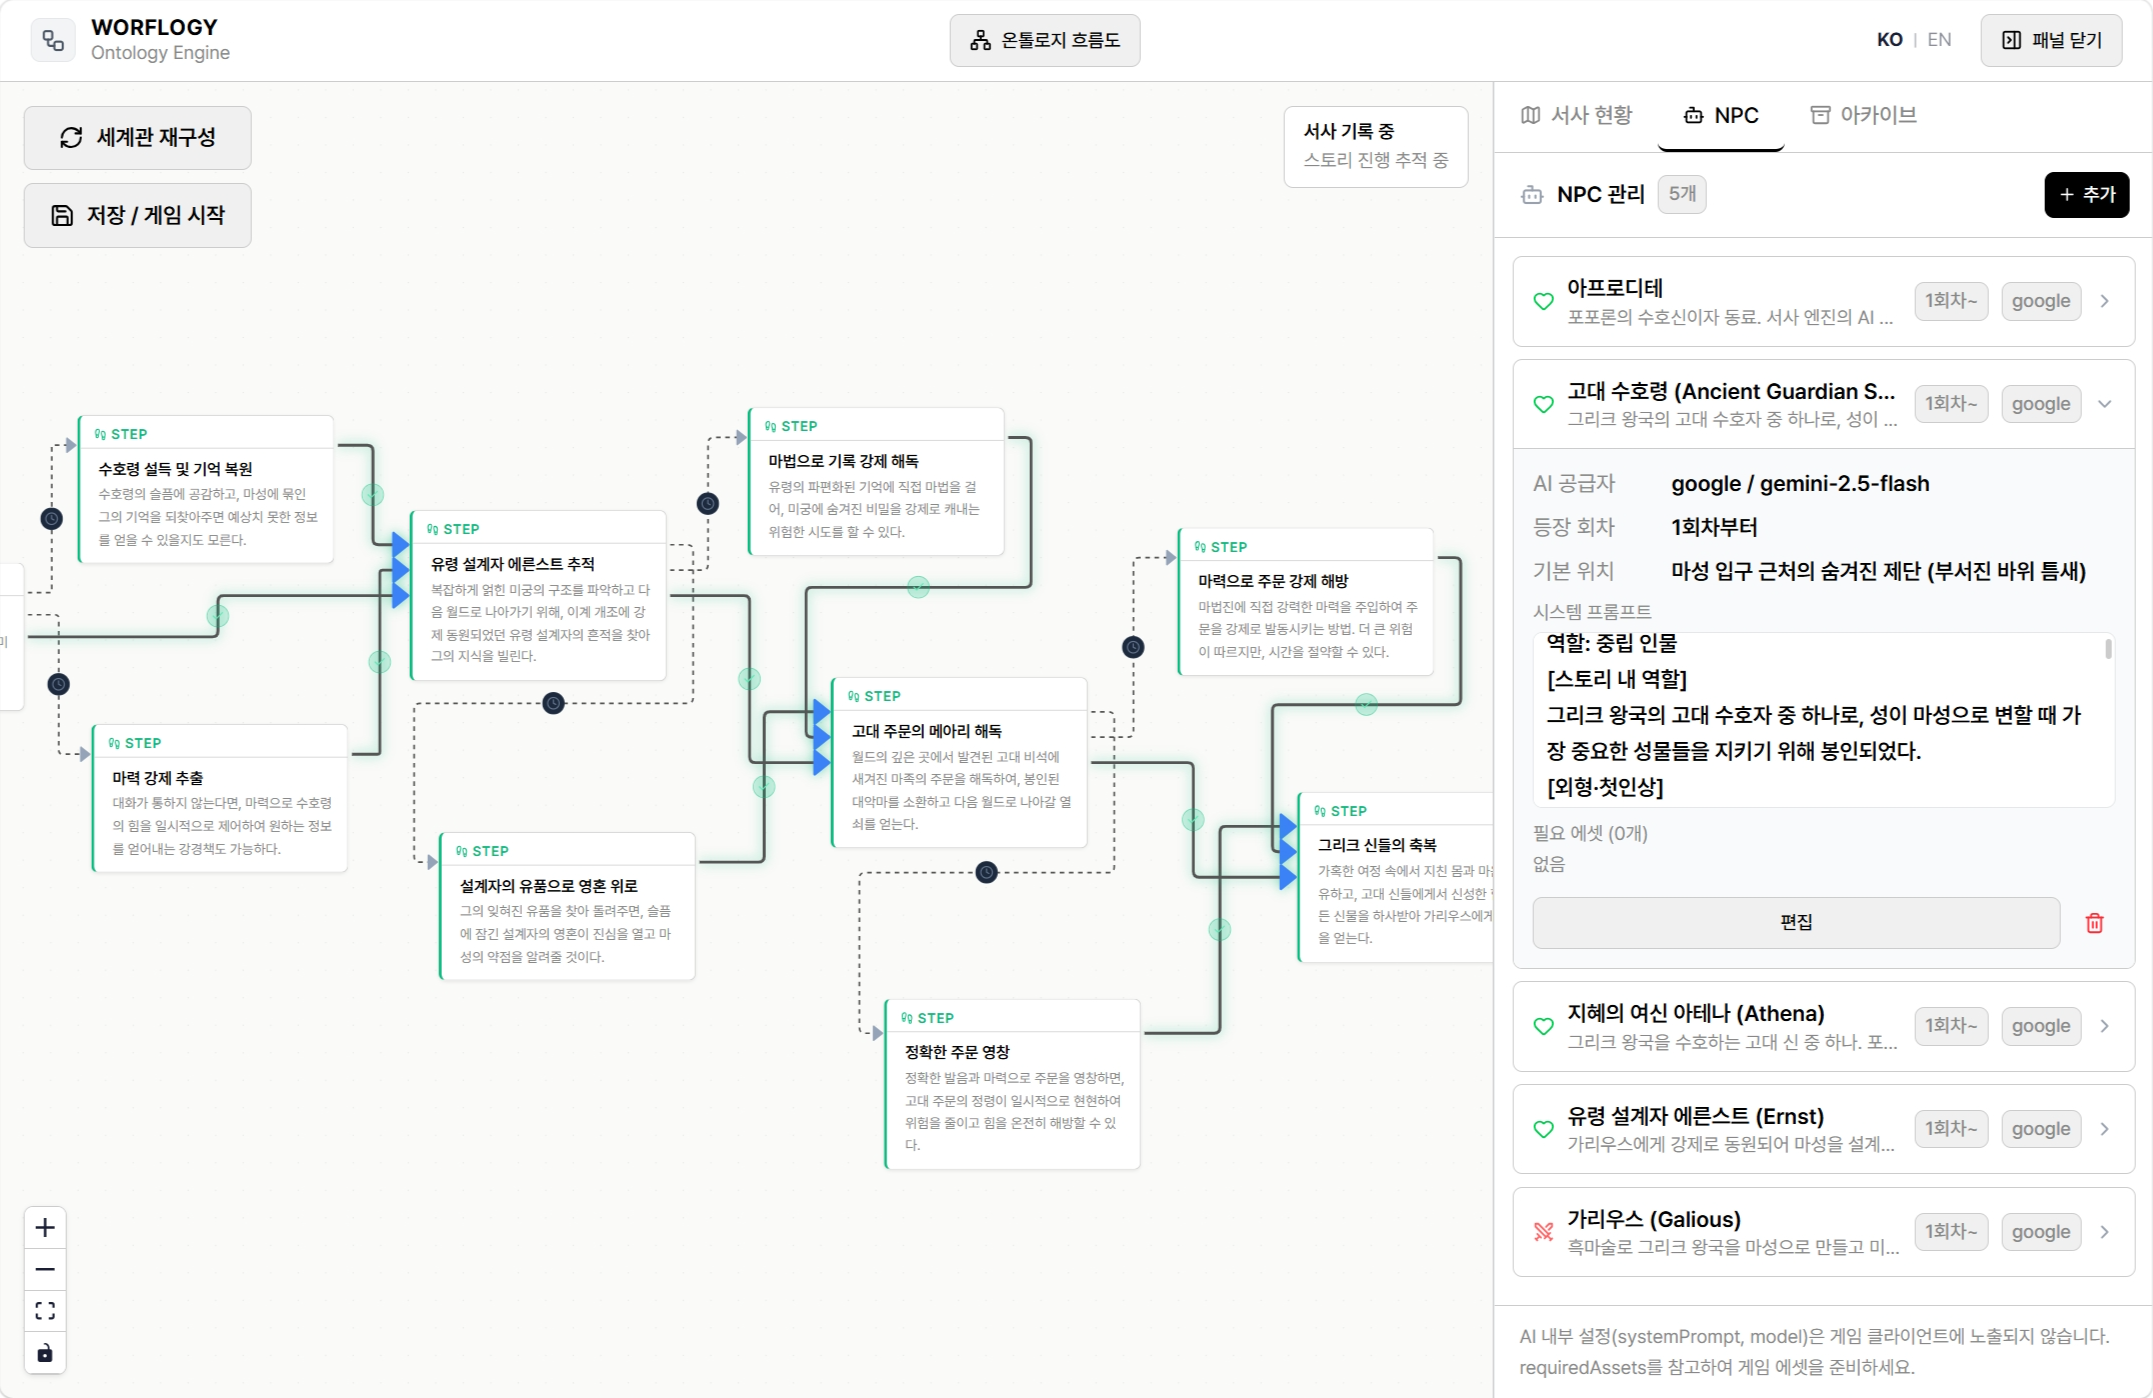Select the 정확한 주문 영창 step node

1012,1084
